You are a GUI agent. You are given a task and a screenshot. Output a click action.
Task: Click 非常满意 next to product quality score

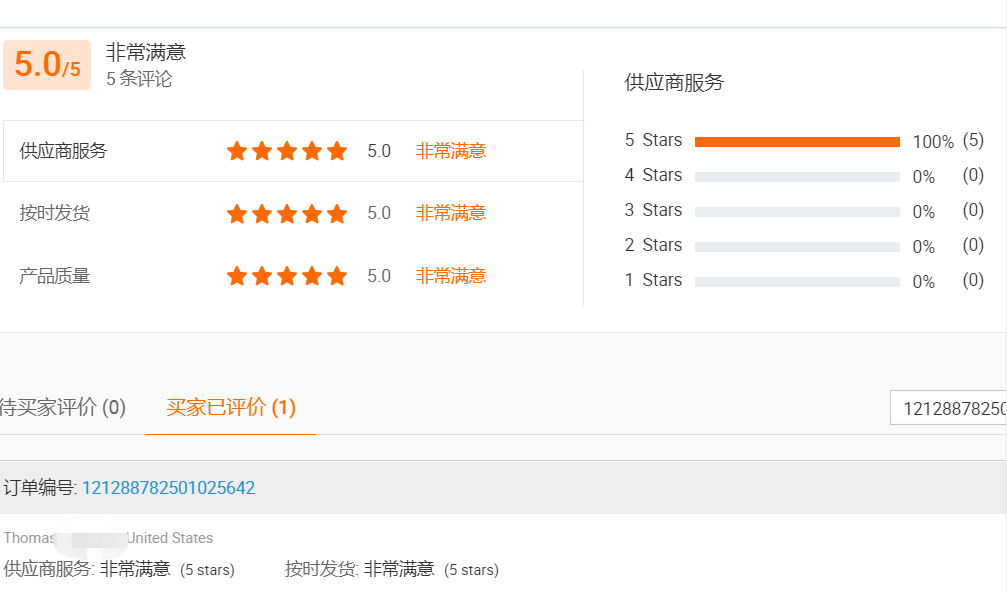tap(451, 276)
